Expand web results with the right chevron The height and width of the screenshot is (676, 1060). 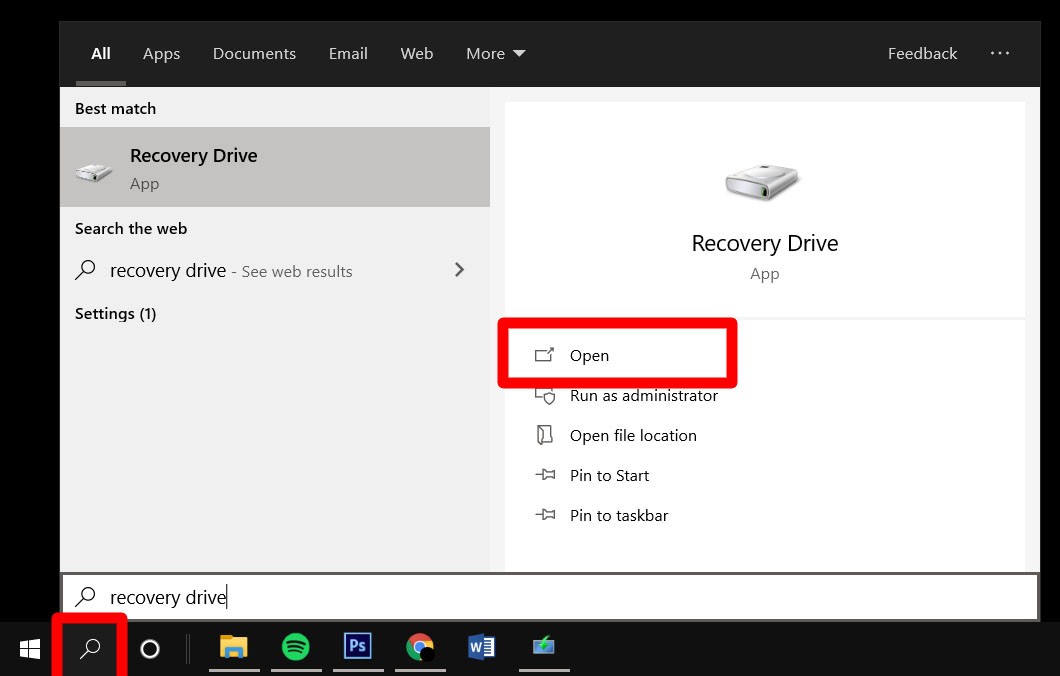tap(459, 270)
